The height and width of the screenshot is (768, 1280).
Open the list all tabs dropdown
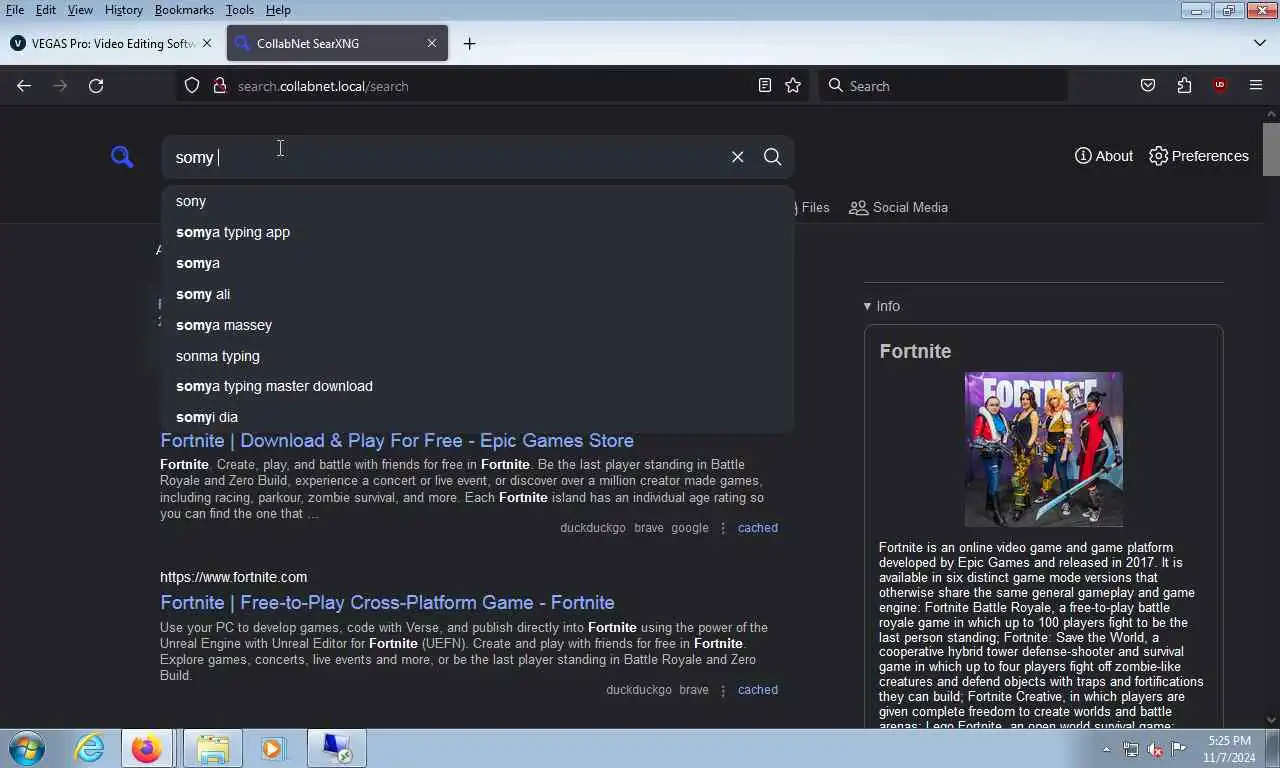coord(1260,43)
